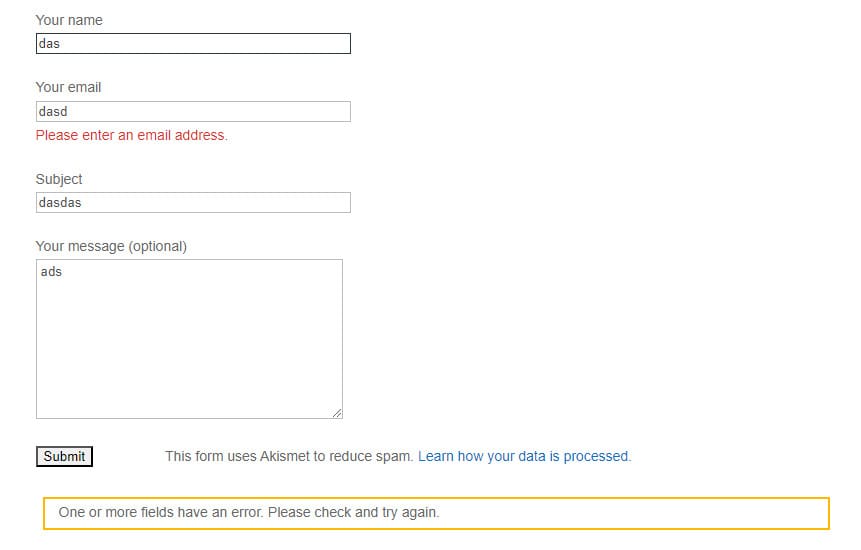861x550 pixels.
Task: Submit the contact form
Action: pyautogui.click(x=64, y=457)
